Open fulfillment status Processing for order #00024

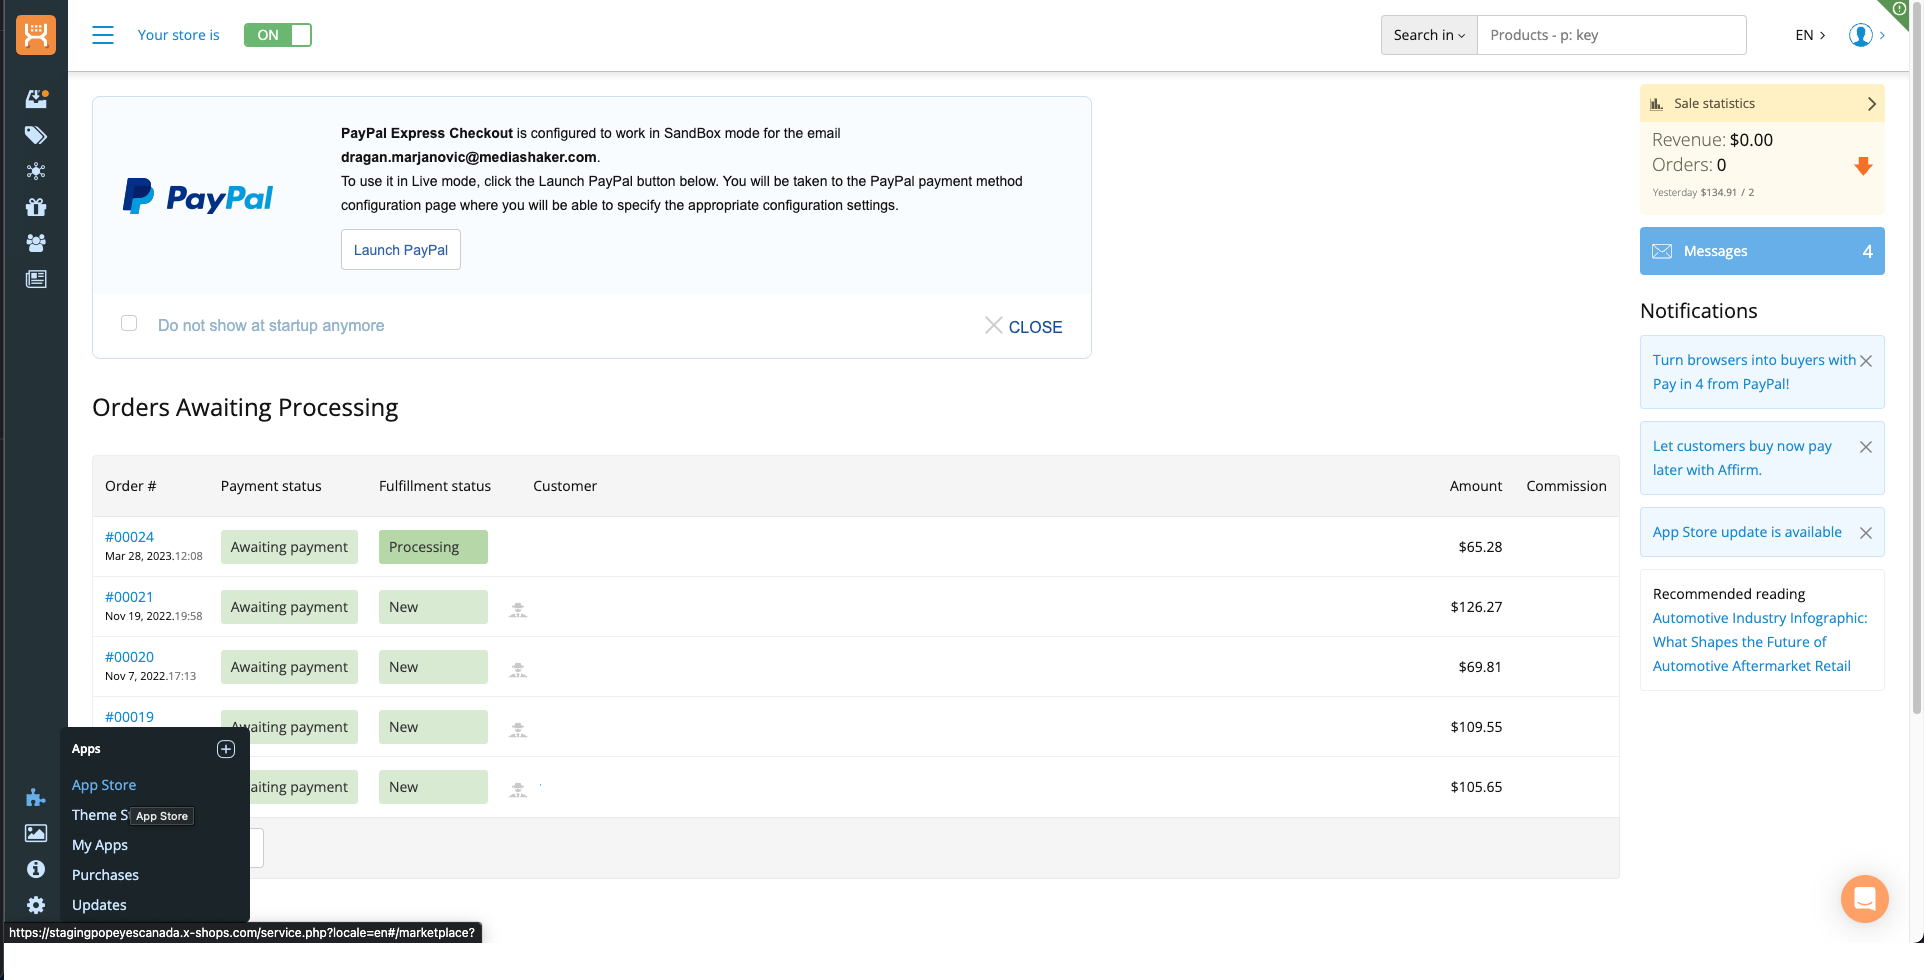pos(433,547)
